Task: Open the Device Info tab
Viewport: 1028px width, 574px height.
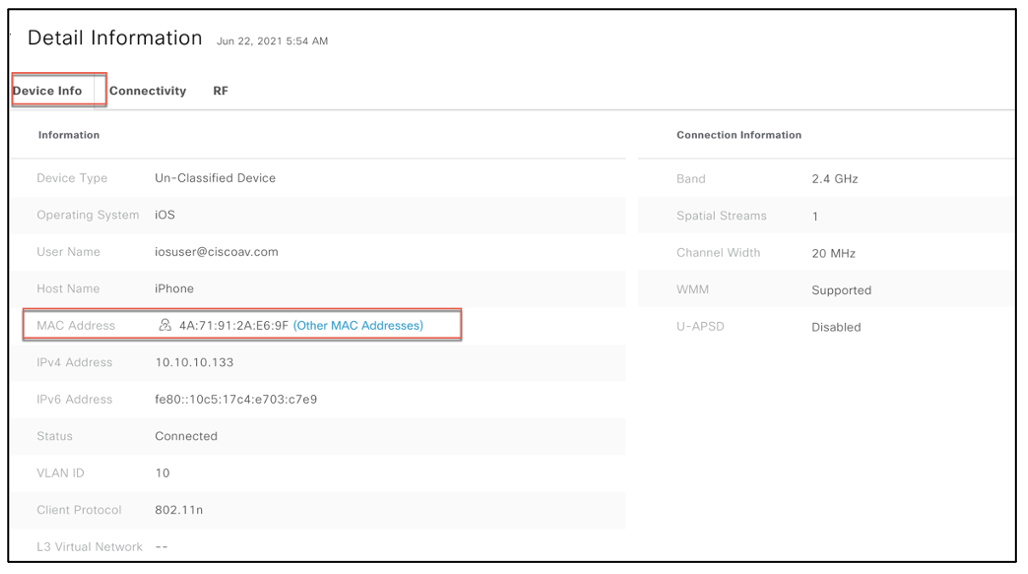Action: (x=48, y=91)
